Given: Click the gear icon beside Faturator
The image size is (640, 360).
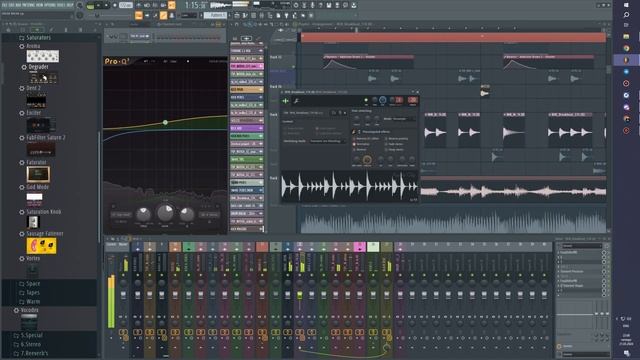Looking at the screenshot, I should [22, 162].
